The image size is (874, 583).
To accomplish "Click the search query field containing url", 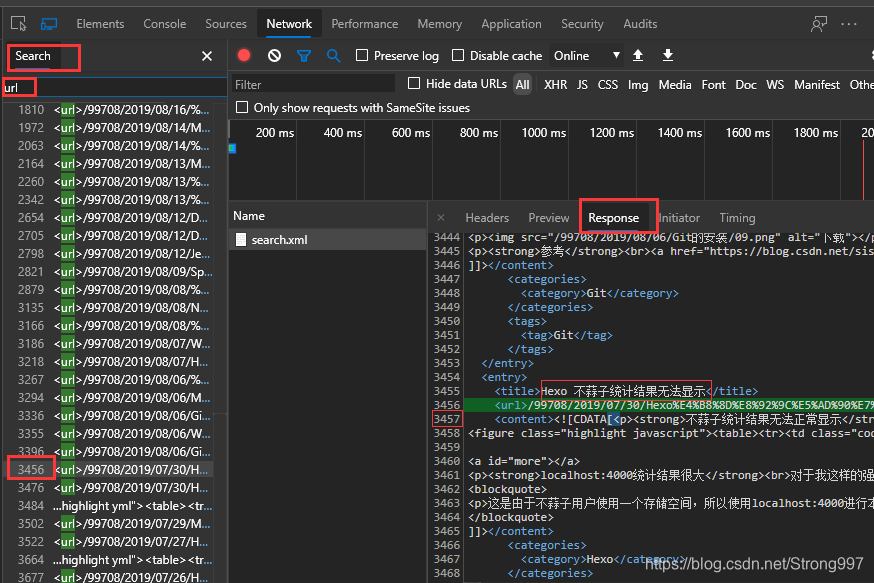I will [x=114, y=88].
